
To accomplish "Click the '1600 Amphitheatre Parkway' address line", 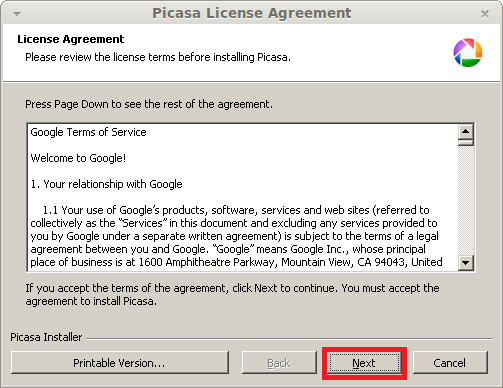I will (x=236, y=262).
